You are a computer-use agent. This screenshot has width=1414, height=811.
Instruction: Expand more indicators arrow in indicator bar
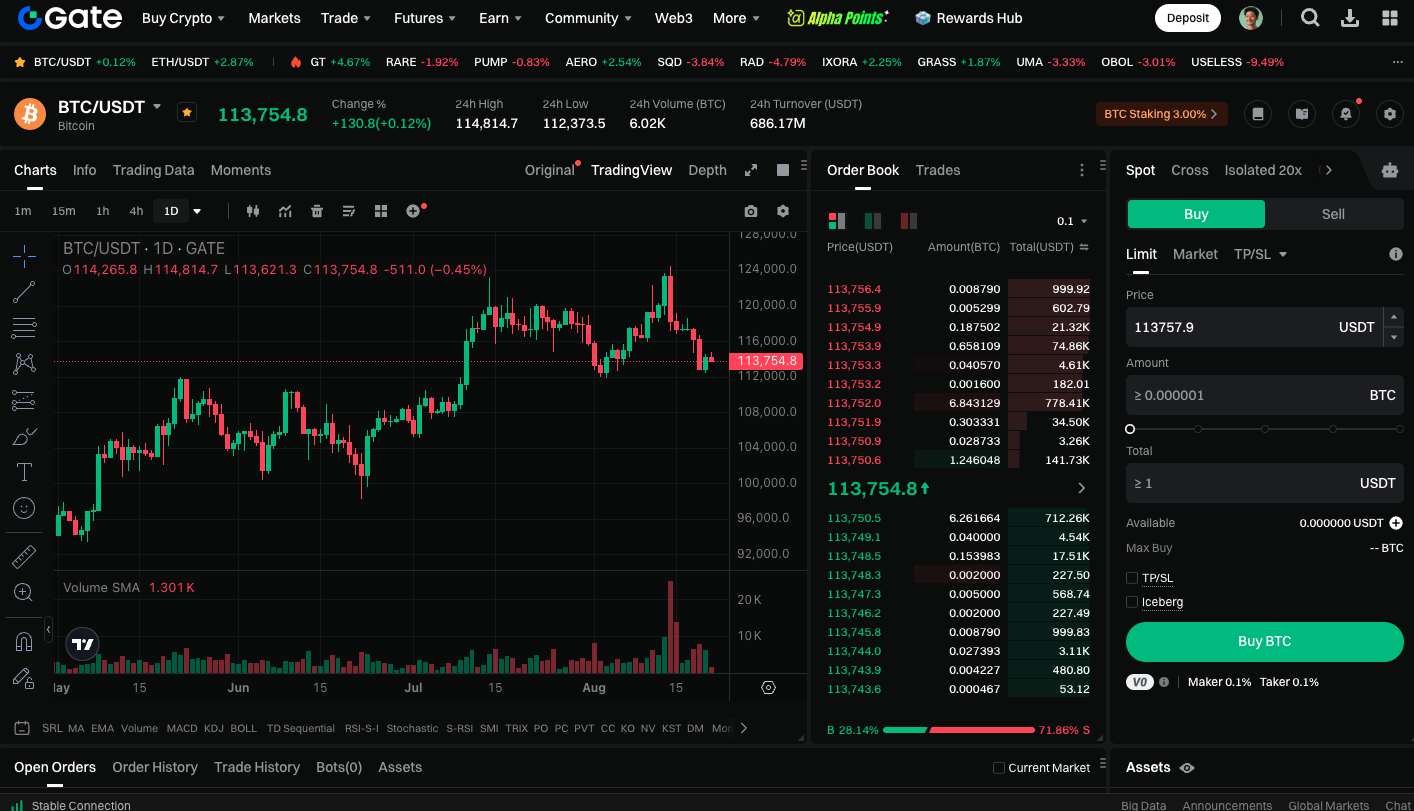(x=743, y=728)
